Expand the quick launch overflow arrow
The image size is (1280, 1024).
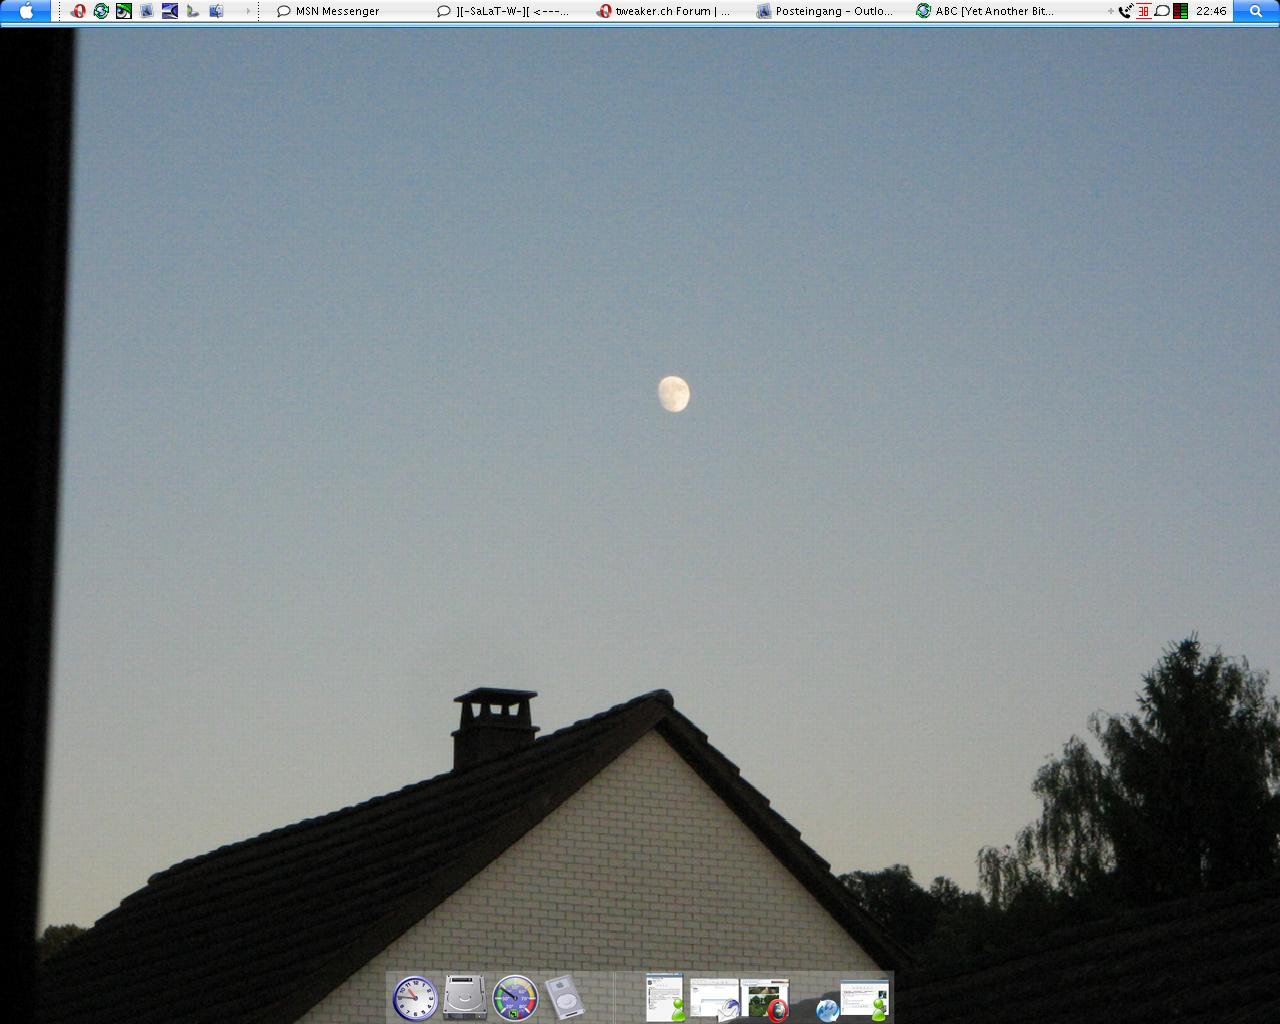tap(248, 11)
